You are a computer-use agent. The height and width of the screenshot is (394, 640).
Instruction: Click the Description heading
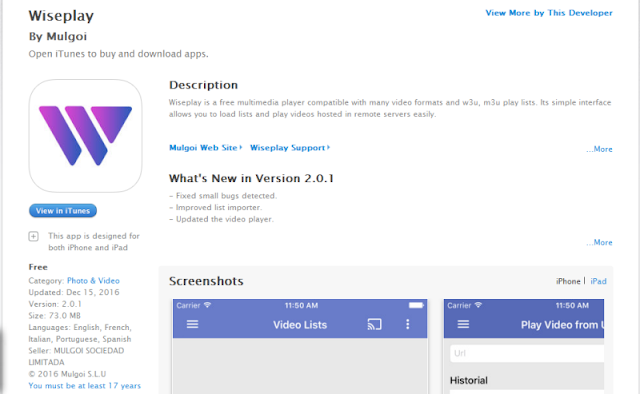[203, 85]
